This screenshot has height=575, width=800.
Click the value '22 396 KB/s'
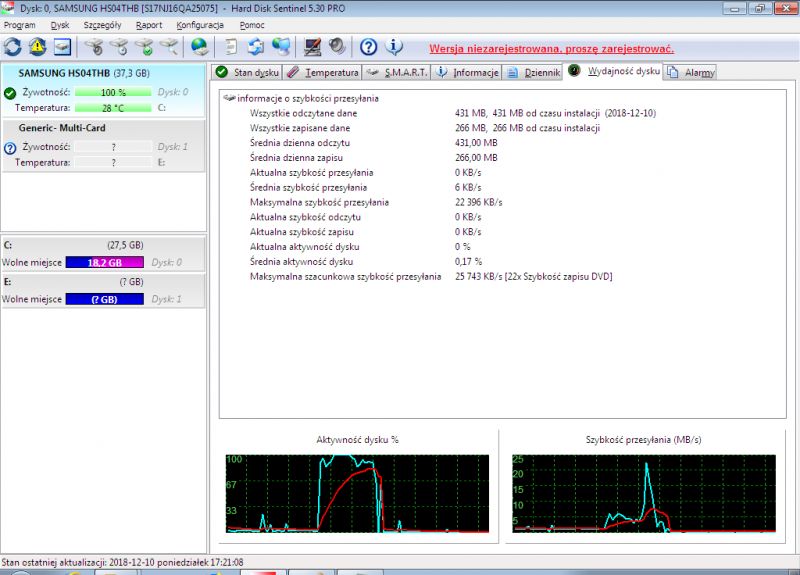(x=479, y=202)
